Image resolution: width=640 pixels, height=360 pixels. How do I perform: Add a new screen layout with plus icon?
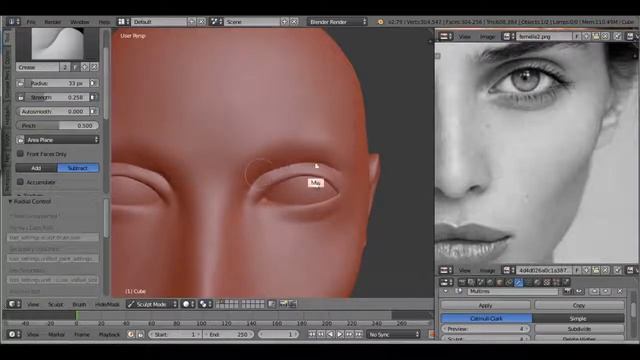(192, 22)
